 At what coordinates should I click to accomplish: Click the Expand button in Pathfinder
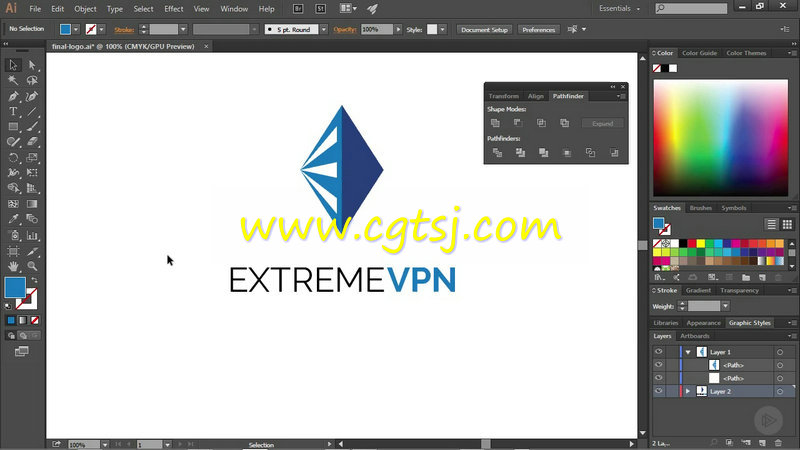pos(603,123)
